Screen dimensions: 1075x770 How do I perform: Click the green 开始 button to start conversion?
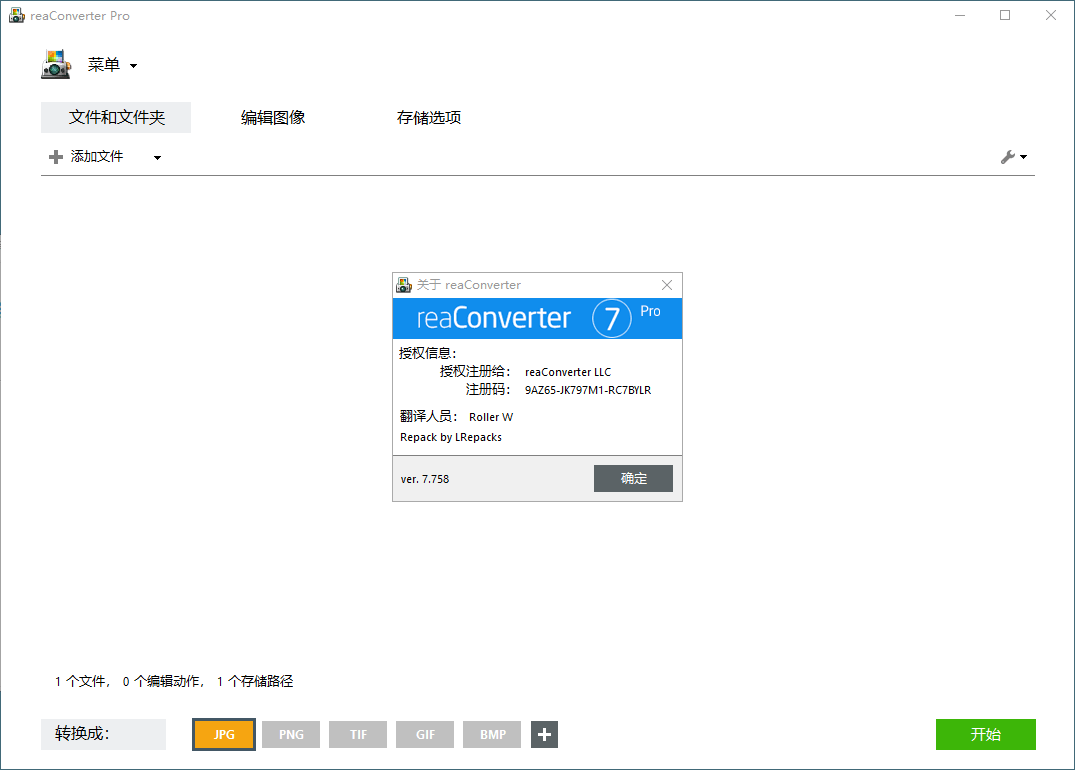coord(985,734)
